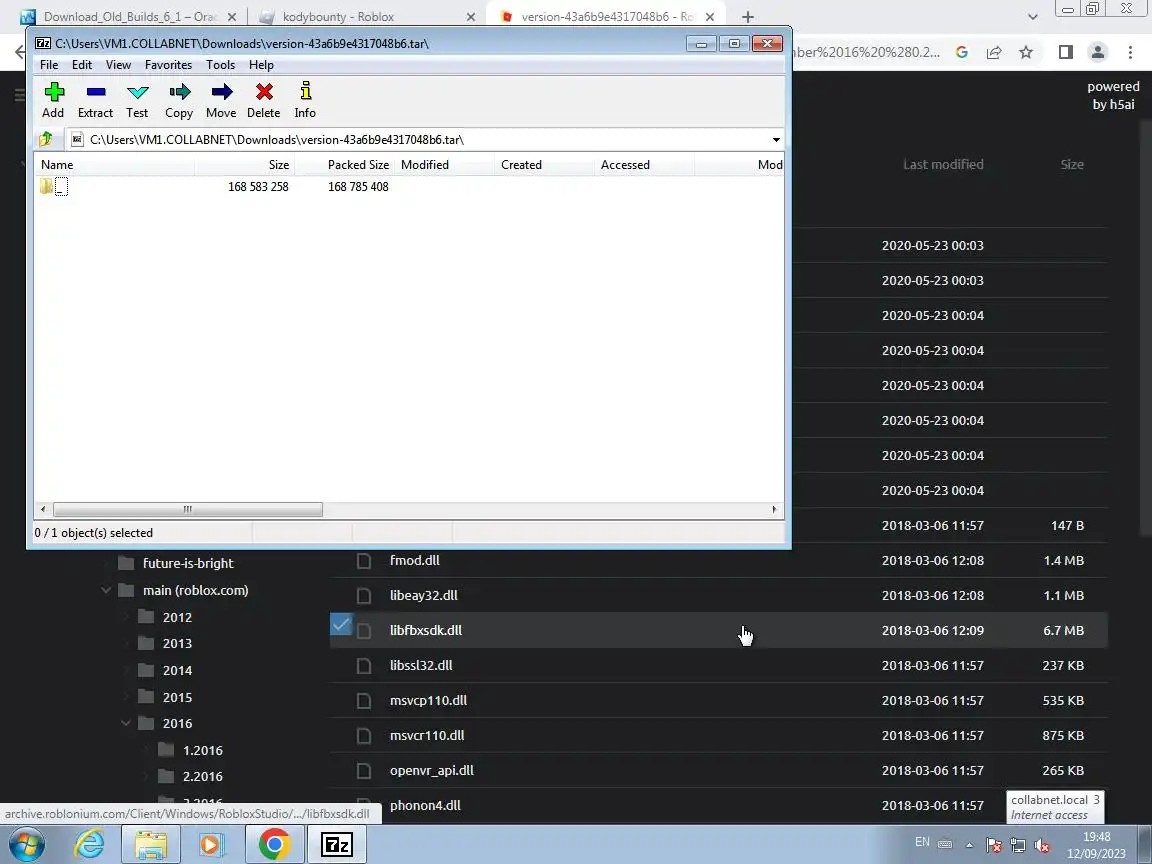The image size is (1152, 864).
Task: Switch to Download_Old_Builds_6_1 tab
Action: tap(129, 16)
